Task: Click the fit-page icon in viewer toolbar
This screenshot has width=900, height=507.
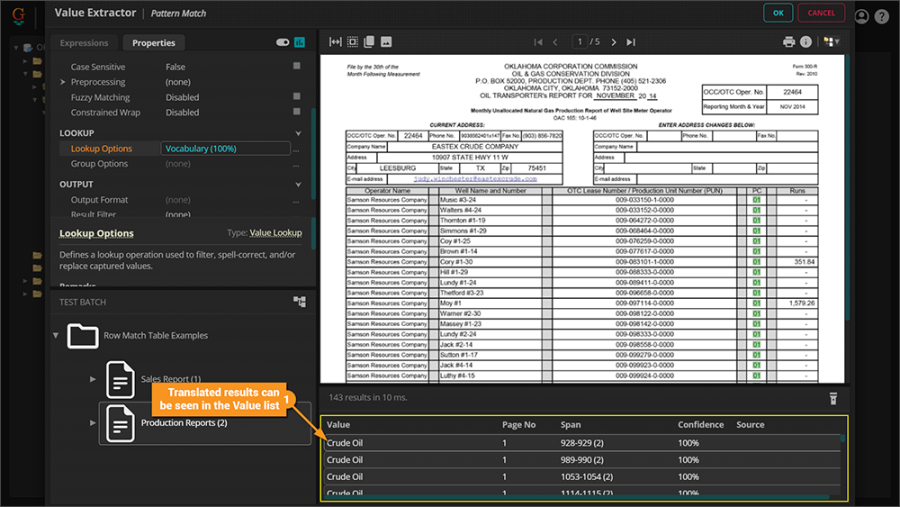Action: (352, 42)
